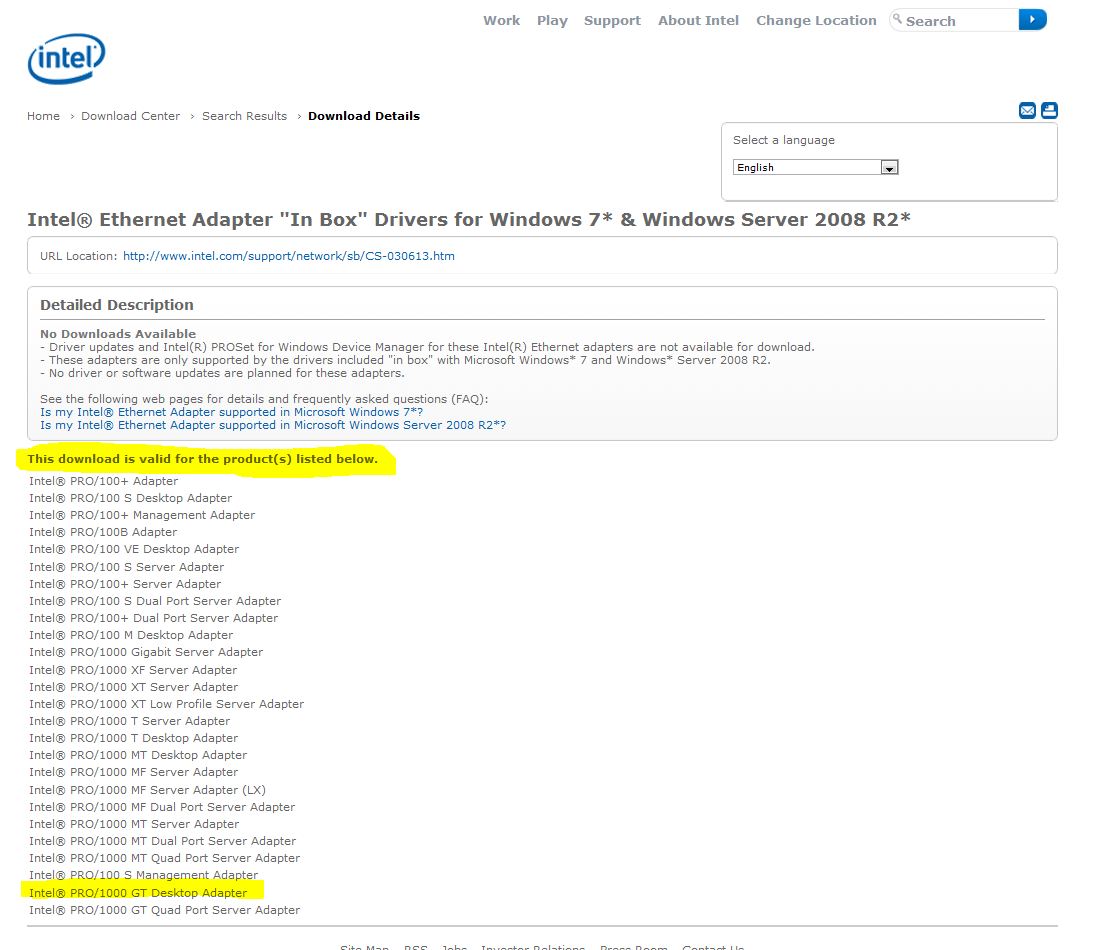Open the Support menu
This screenshot has height=950, width=1103.
pos(612,20)
